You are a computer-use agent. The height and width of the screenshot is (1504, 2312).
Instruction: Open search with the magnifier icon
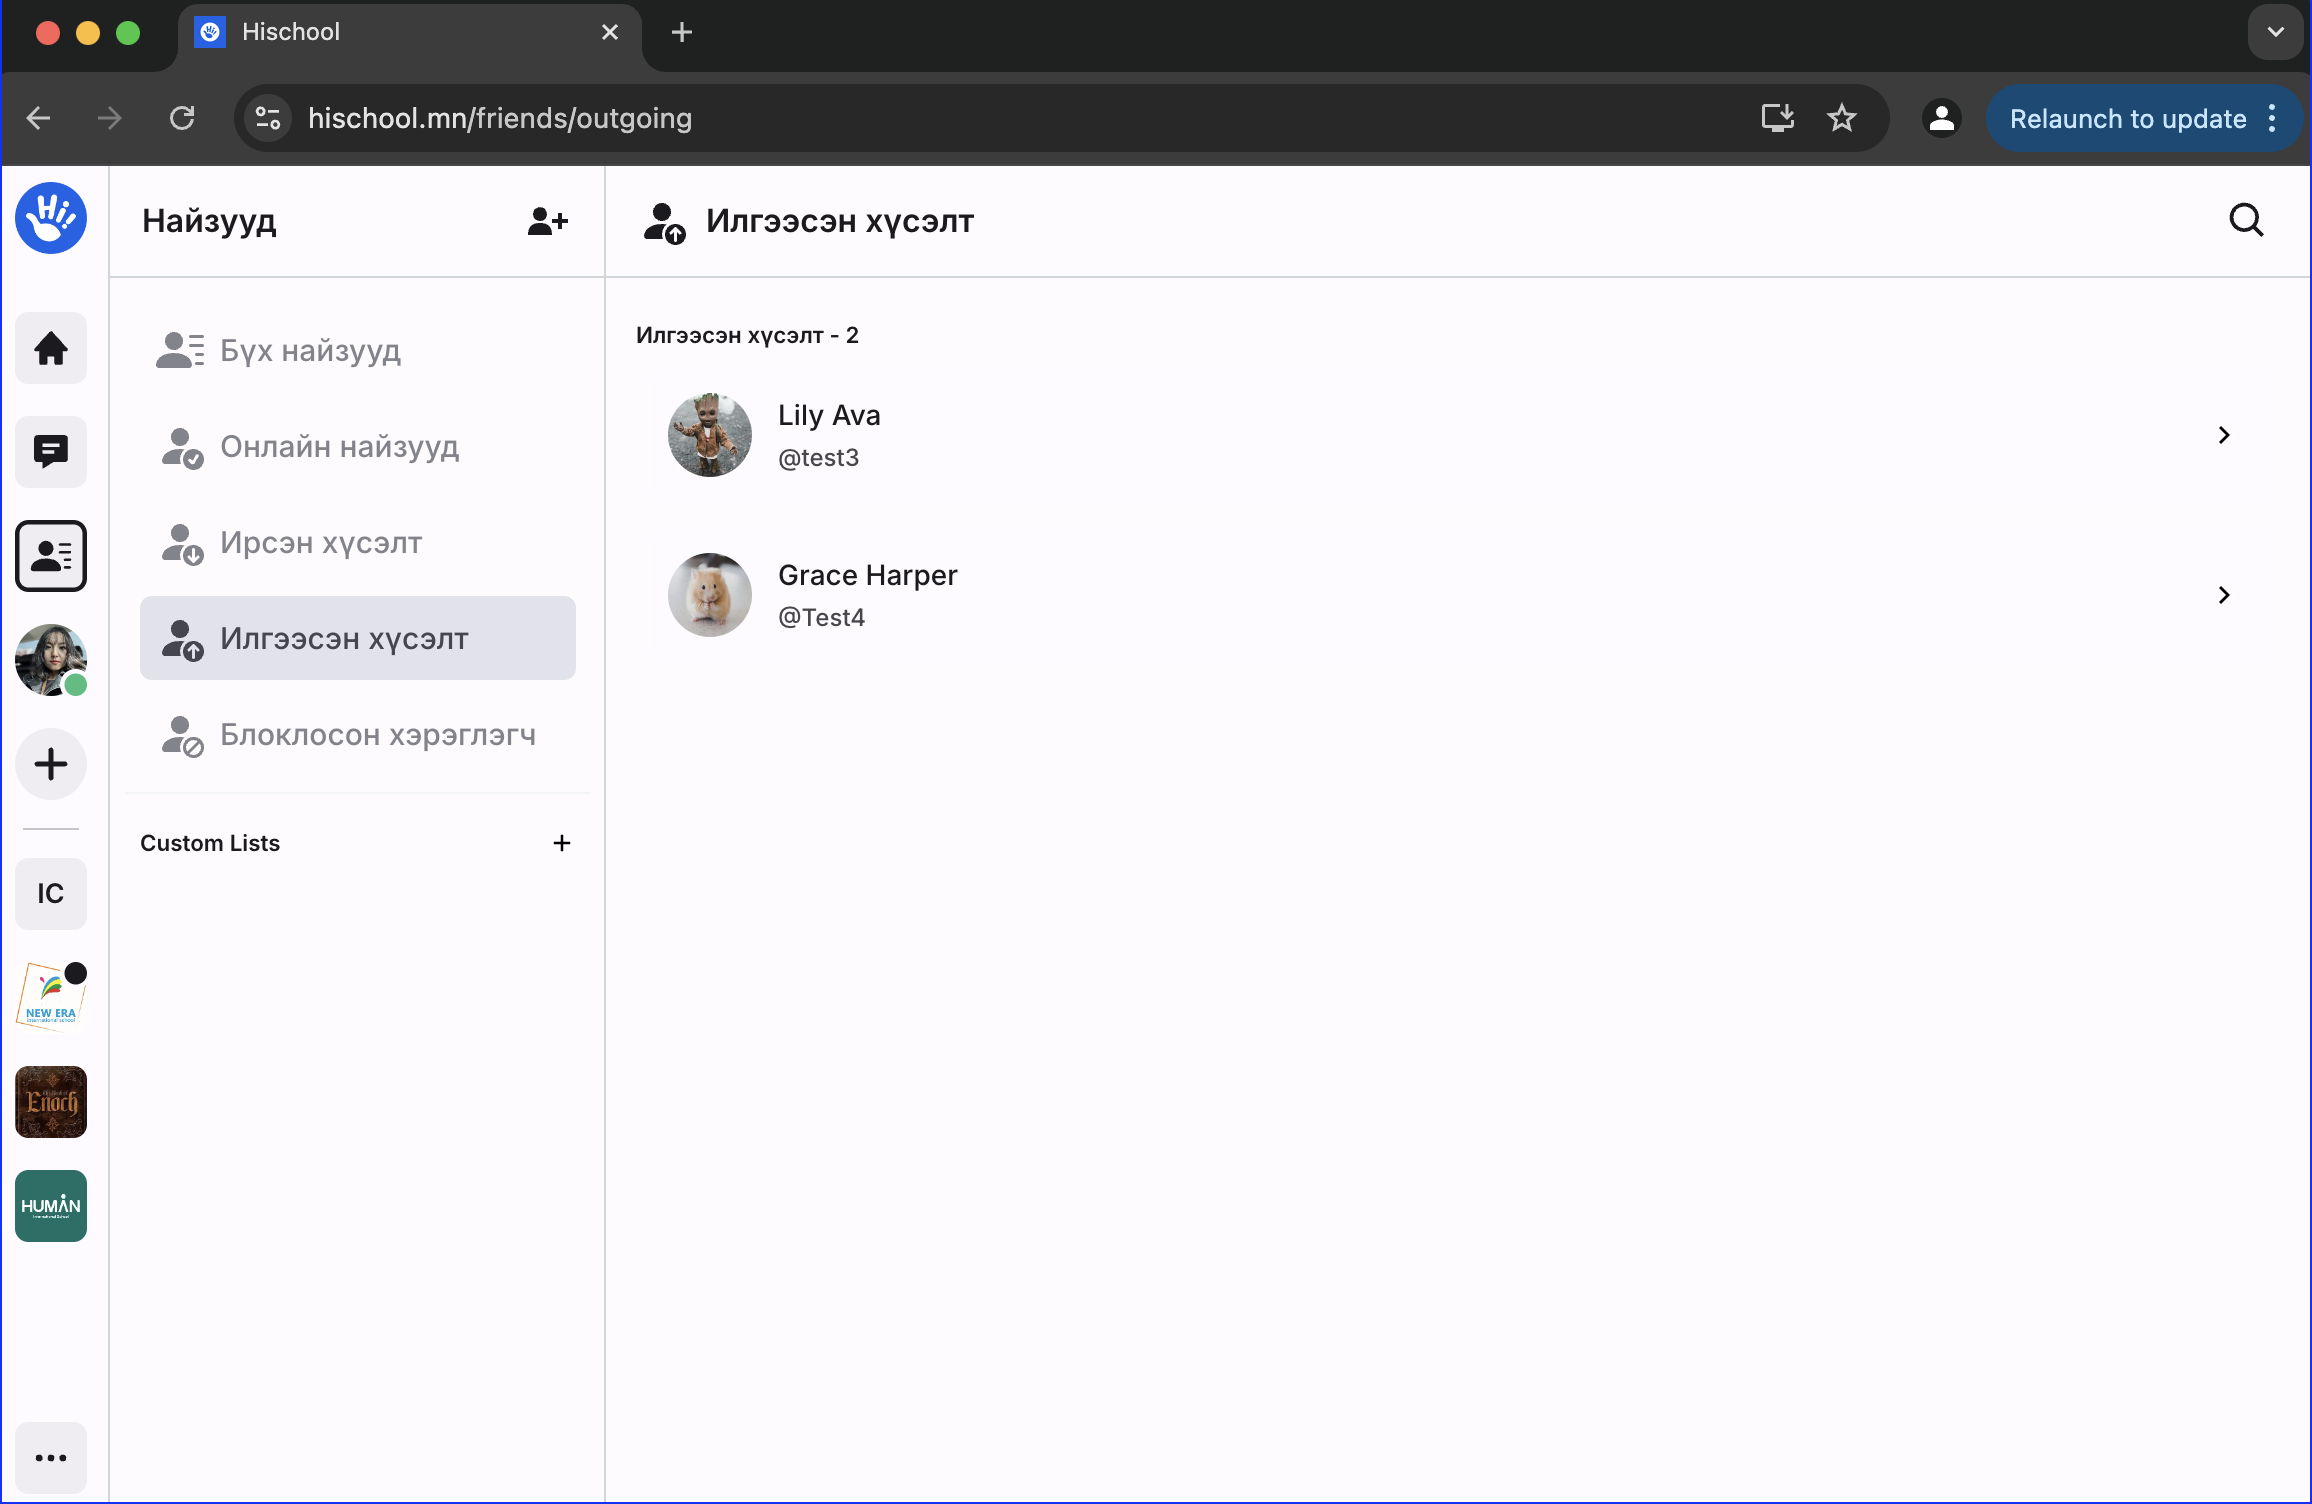(x=2246, y=220)
